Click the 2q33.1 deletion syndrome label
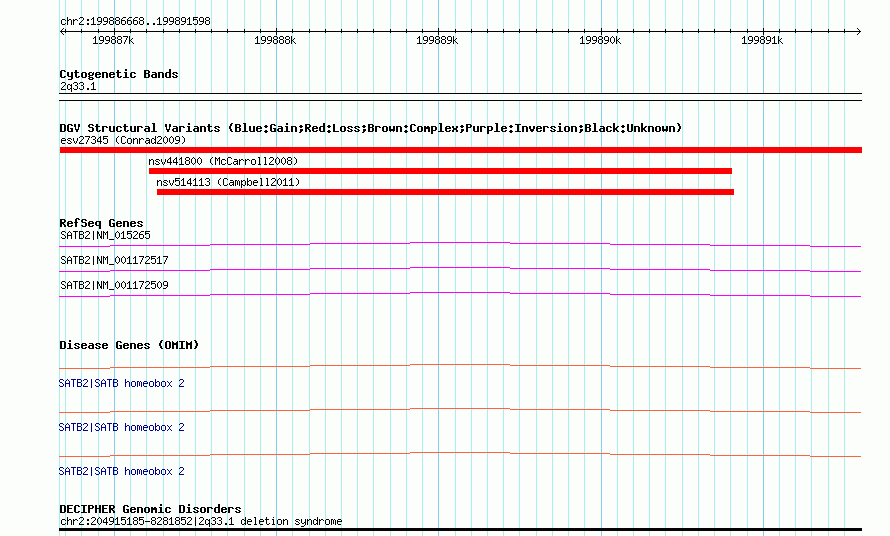Image resolution: width=890 pixels, height=536 pixels. tap(201, 521)
